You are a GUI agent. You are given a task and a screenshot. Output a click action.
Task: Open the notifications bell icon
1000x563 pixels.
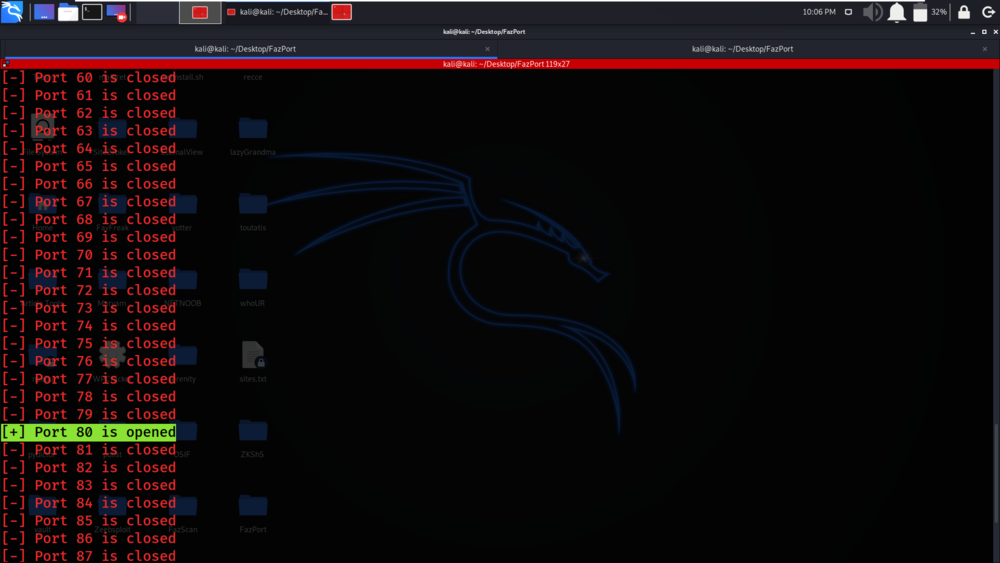tap(897, 12)
